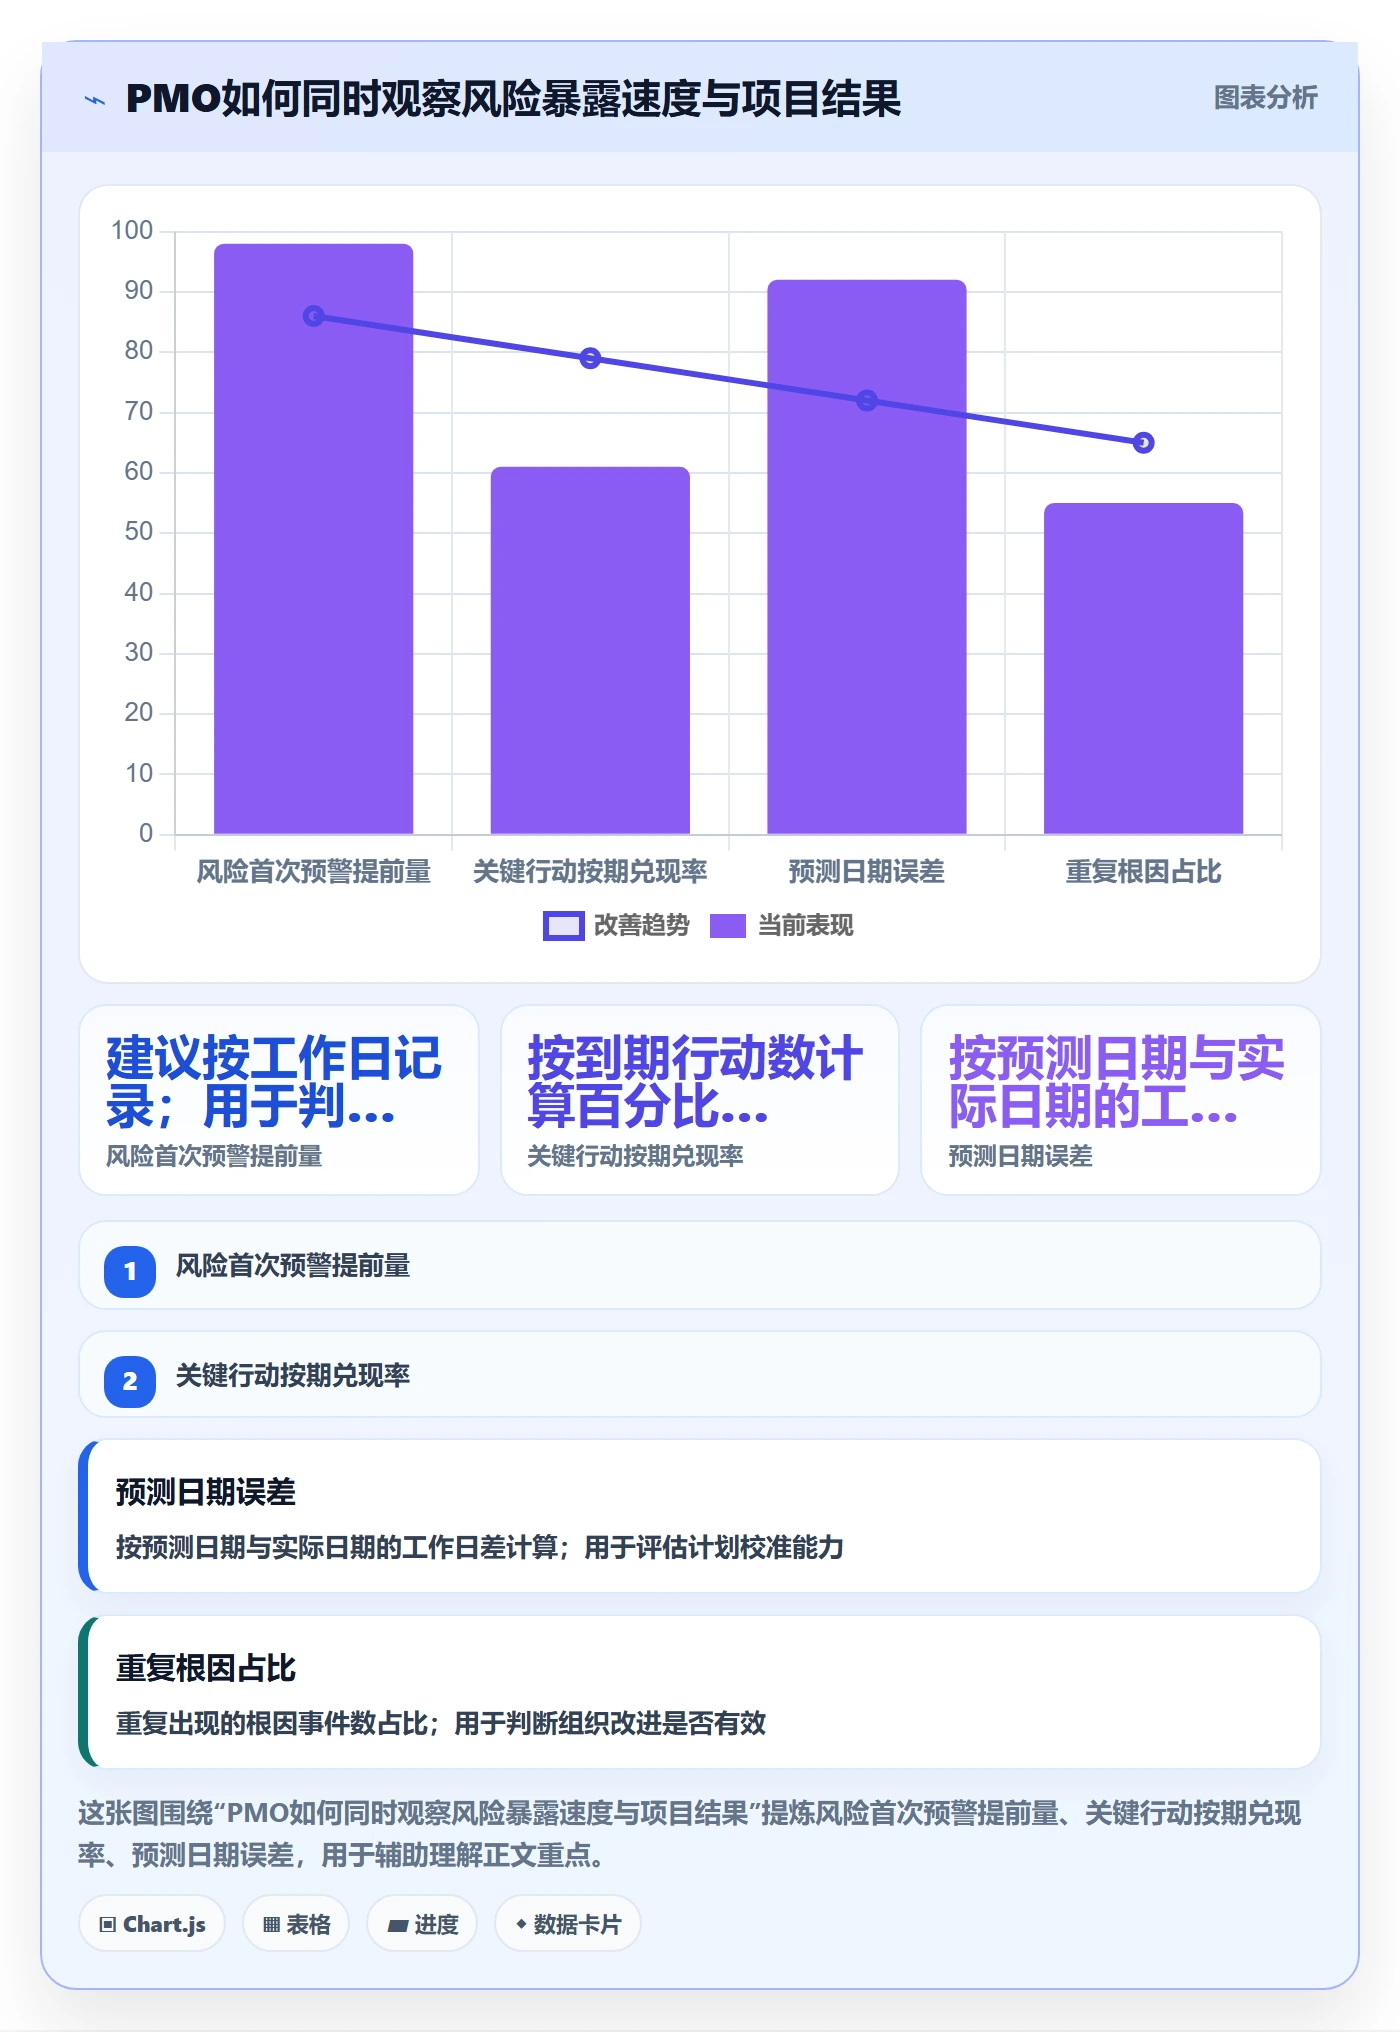
Task: Select the 风险首次预警提前量 bar in the chart
Action: click(x=314, y=539)
